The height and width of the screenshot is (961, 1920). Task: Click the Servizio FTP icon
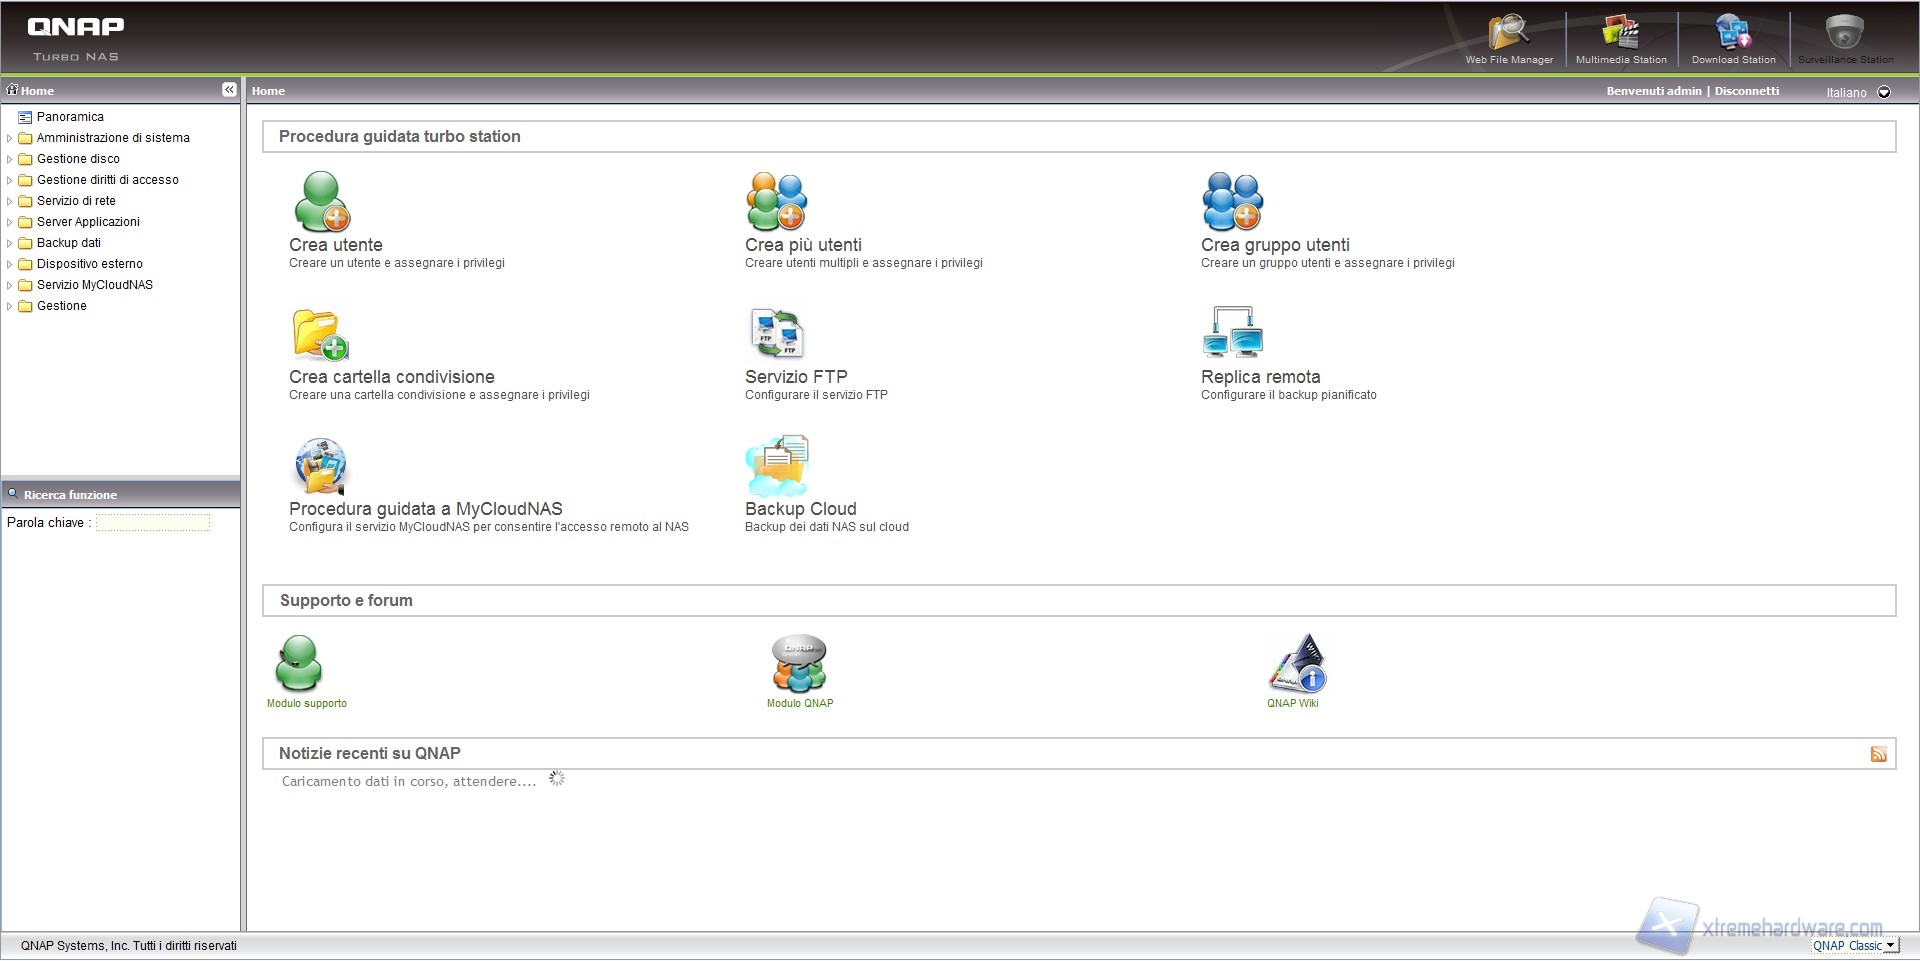pos(776,334)
